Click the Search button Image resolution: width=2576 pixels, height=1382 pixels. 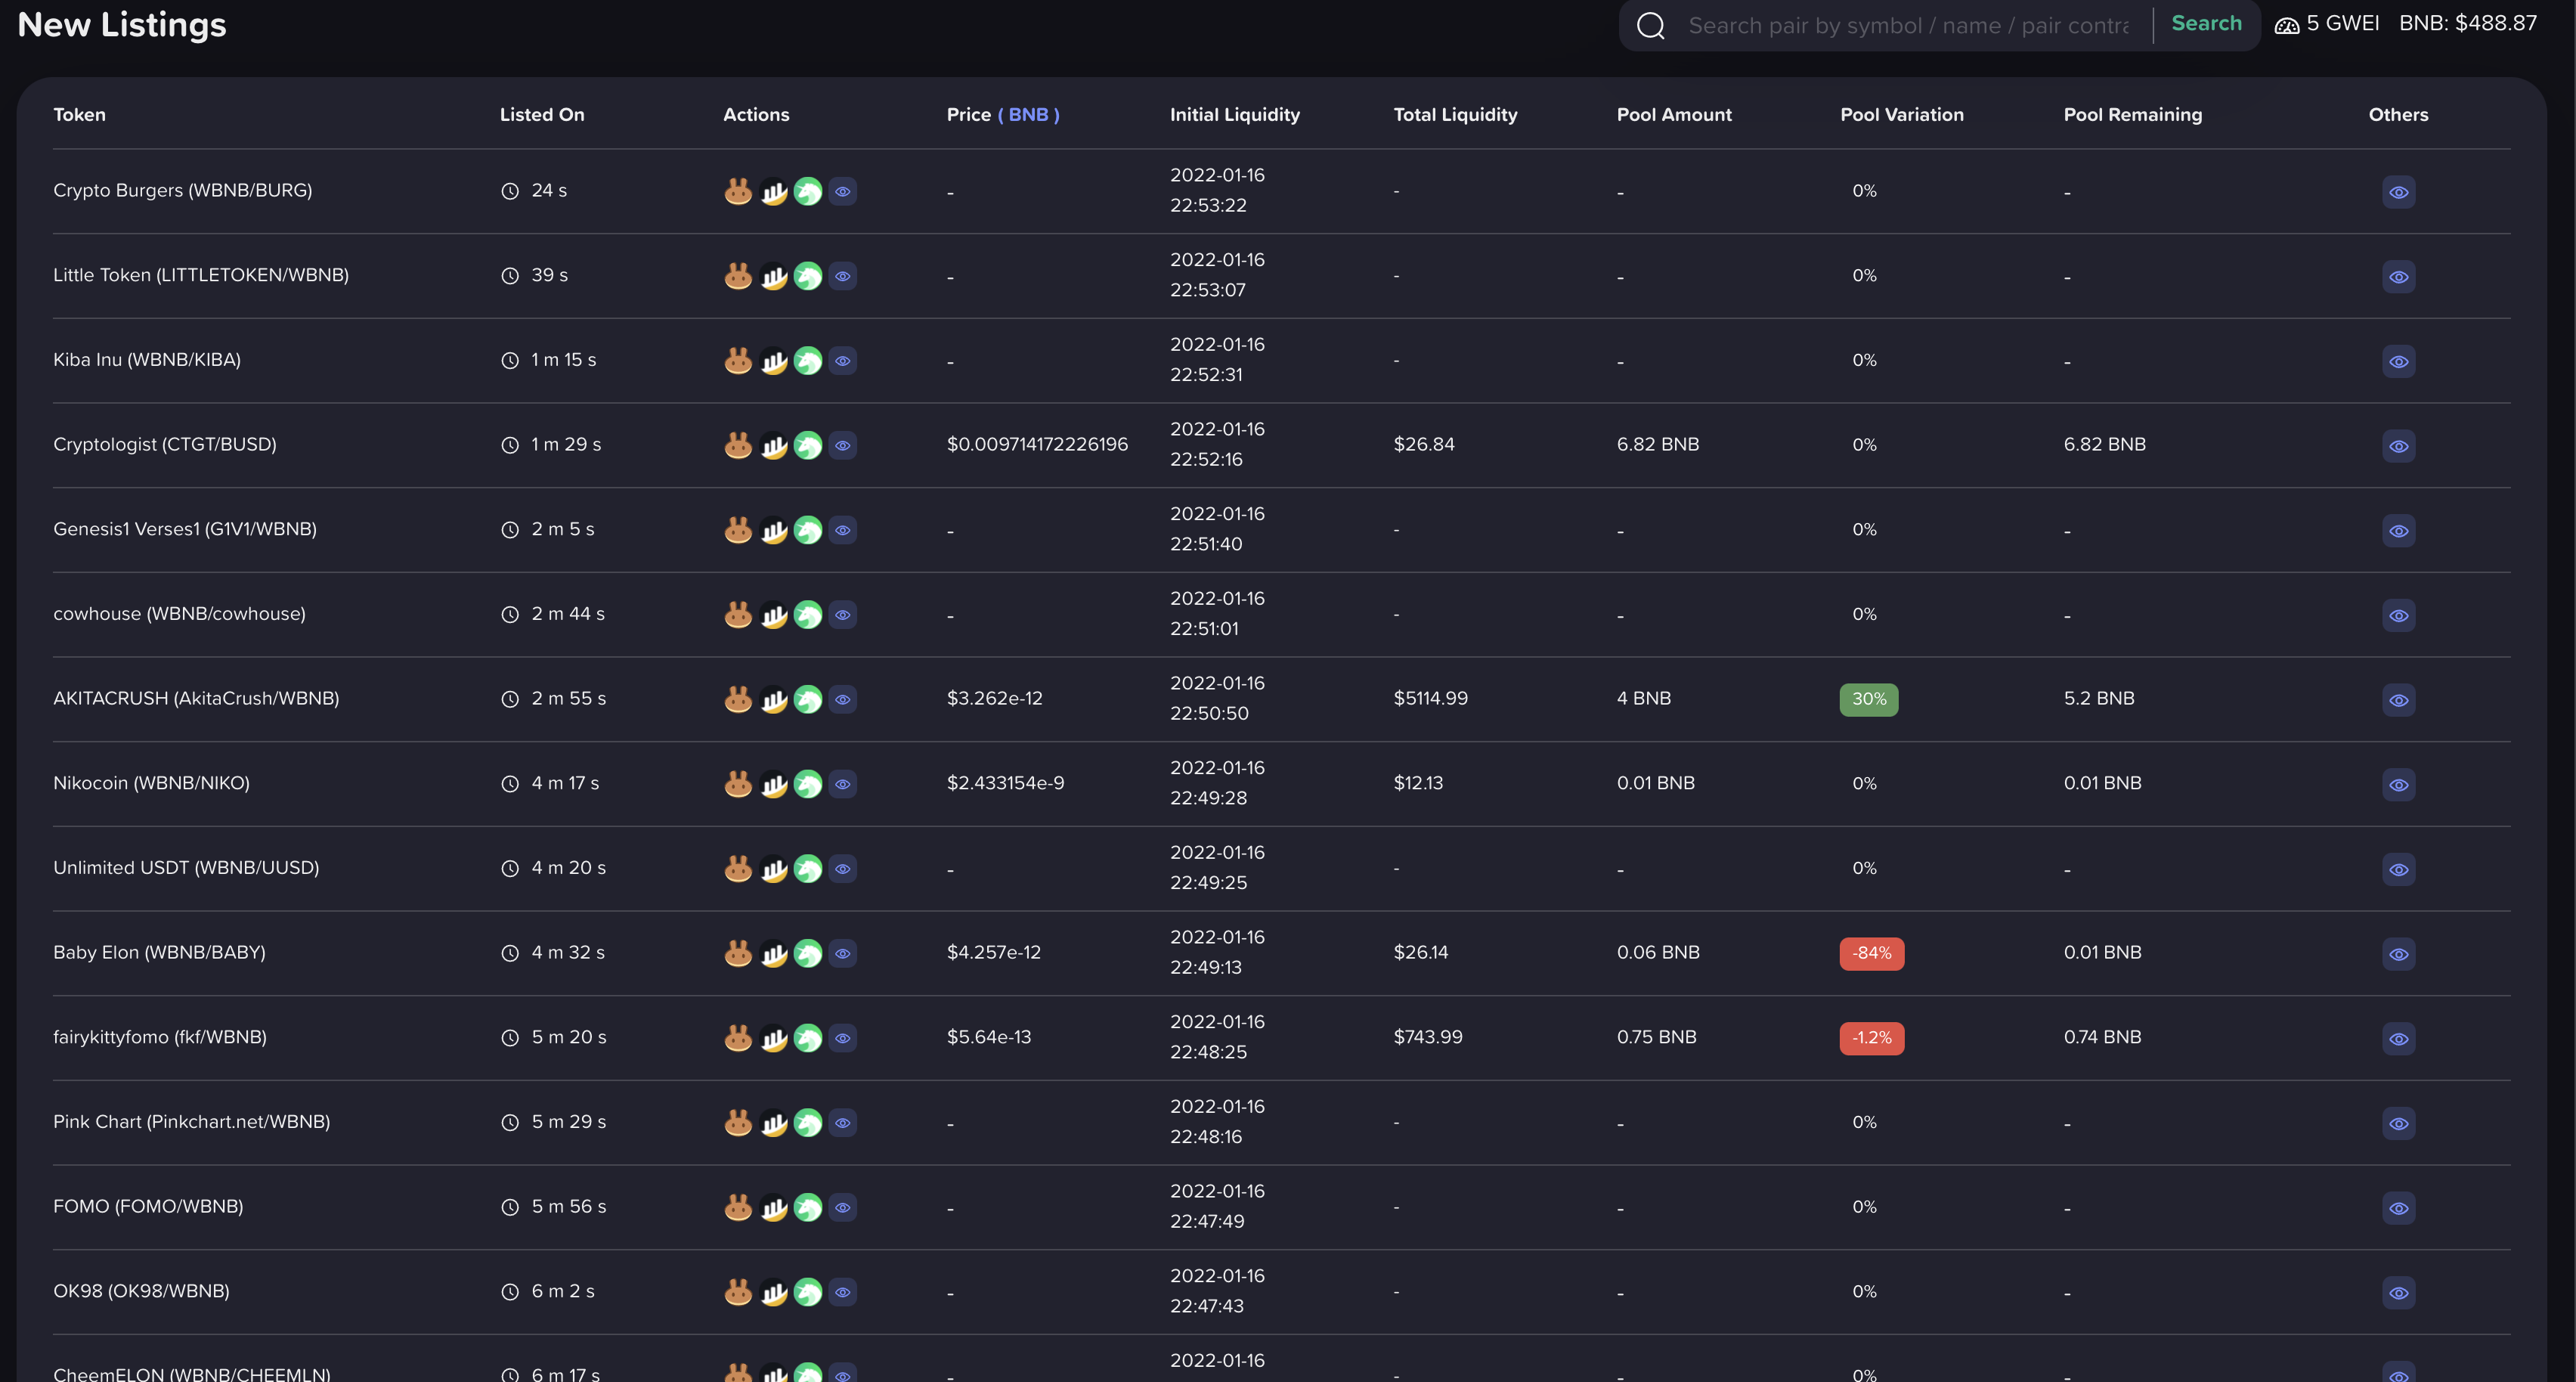(x=2206, y=24)
